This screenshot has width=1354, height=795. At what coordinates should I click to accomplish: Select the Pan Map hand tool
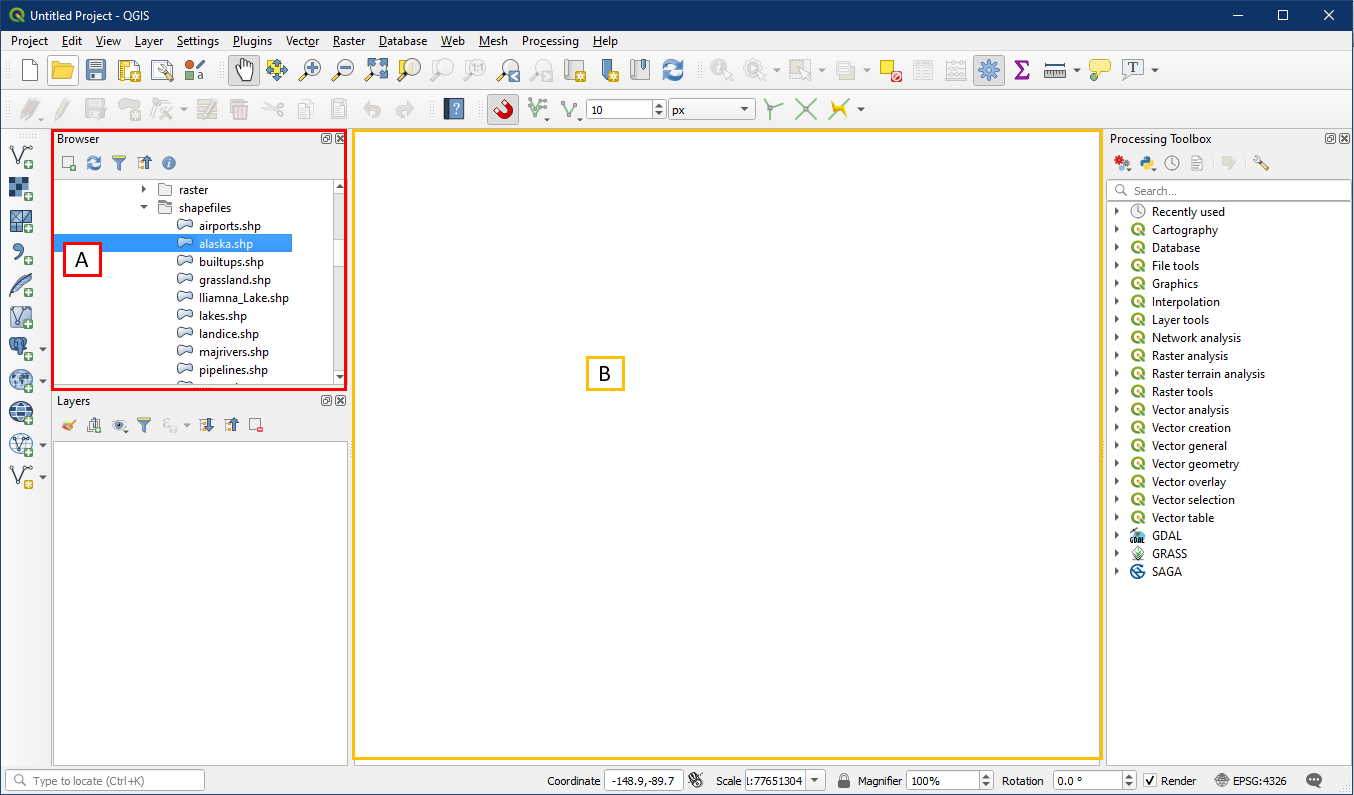pos(243,70)
